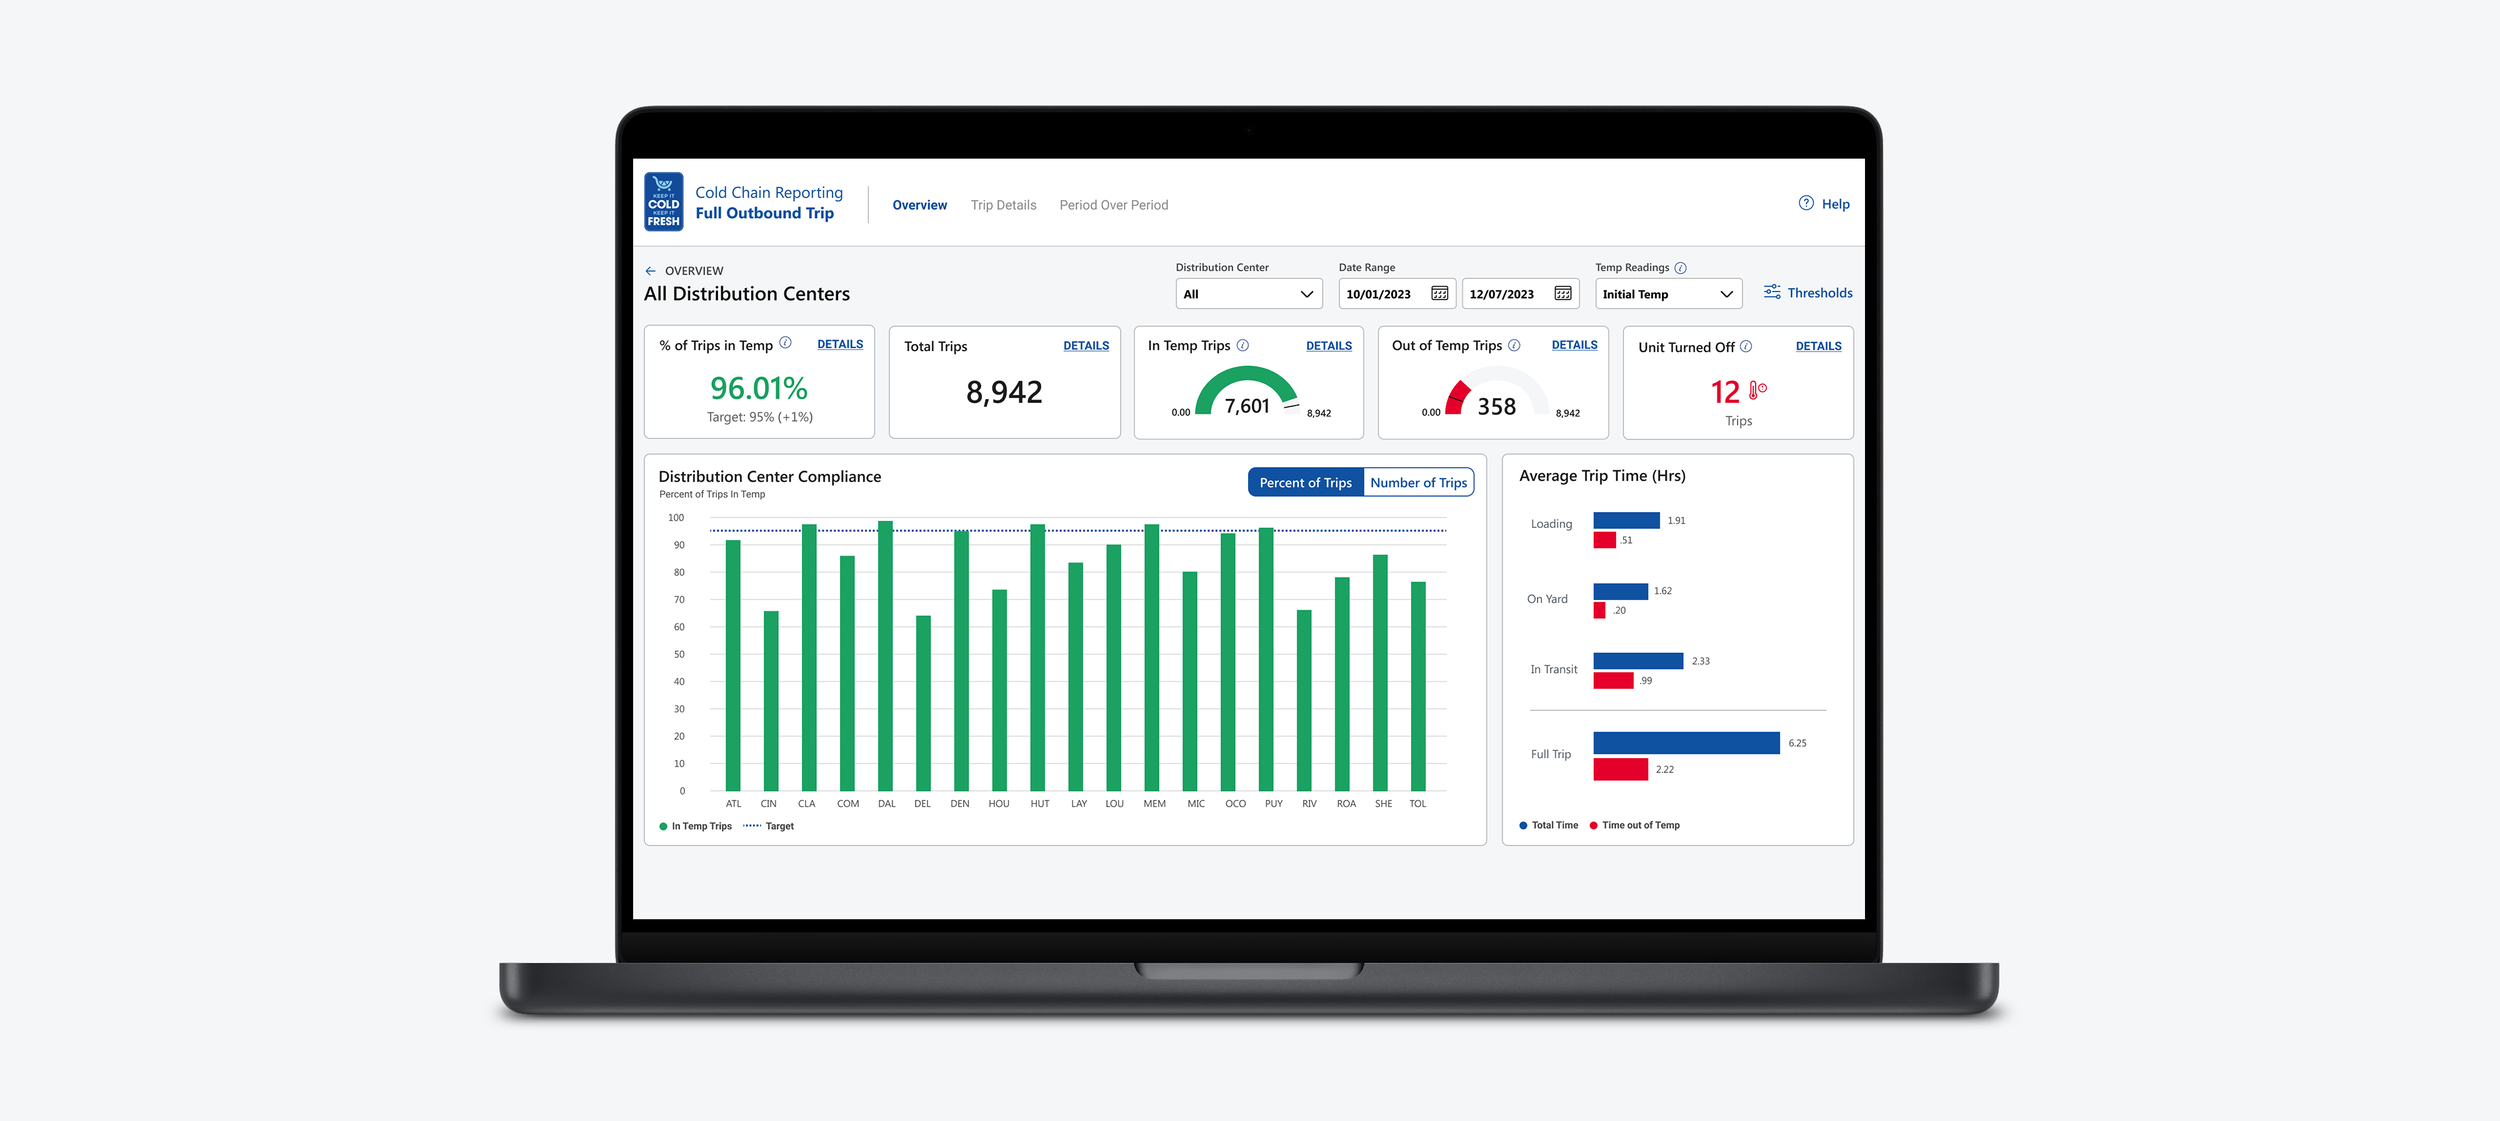Click the red In Transit .99 bar
The image size is (2500, 1121).
1613,681
